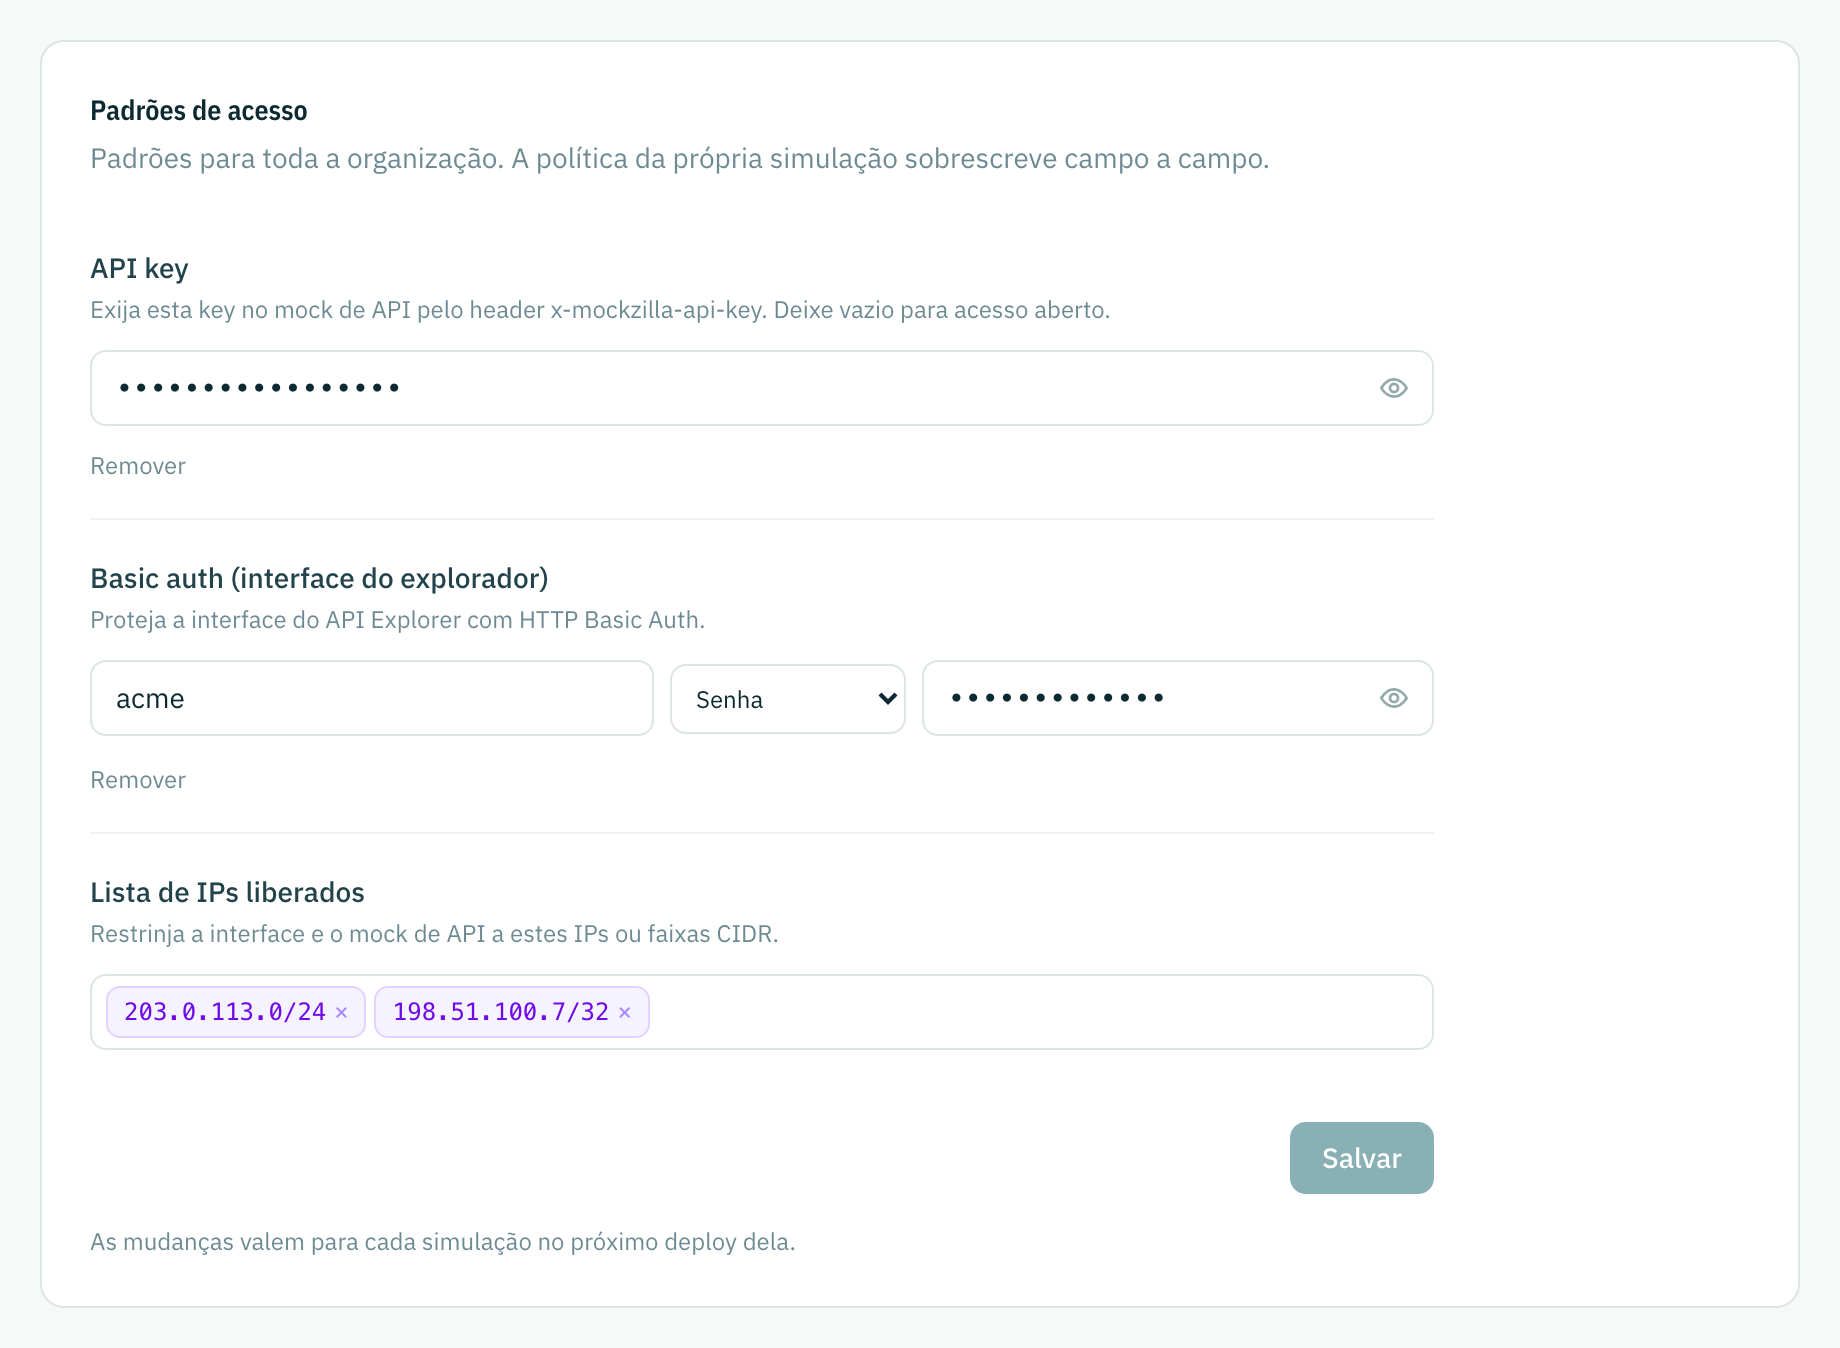
Task: Click Remover under the API key field
Action: click(x=138, y=466)
